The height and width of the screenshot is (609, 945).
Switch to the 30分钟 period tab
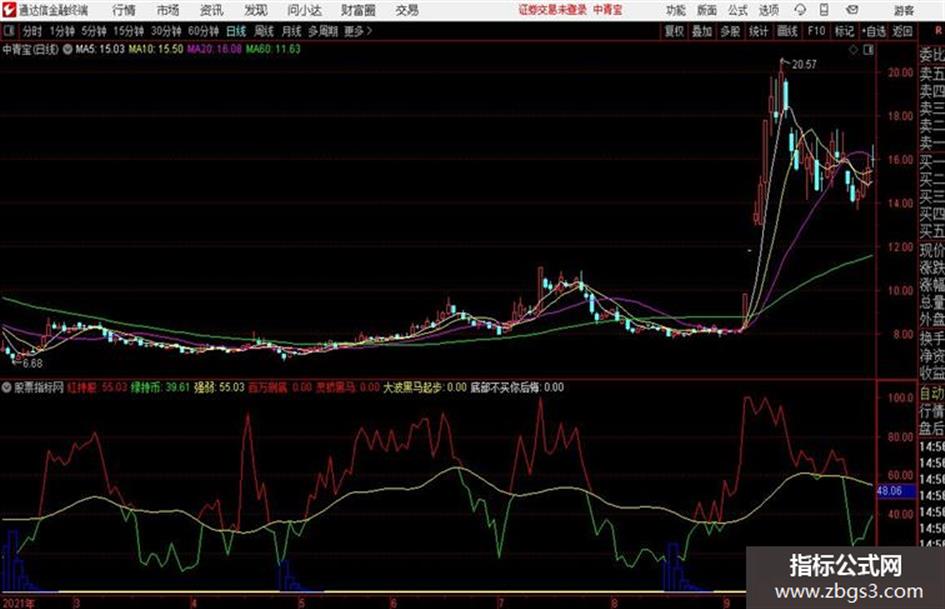166,31
